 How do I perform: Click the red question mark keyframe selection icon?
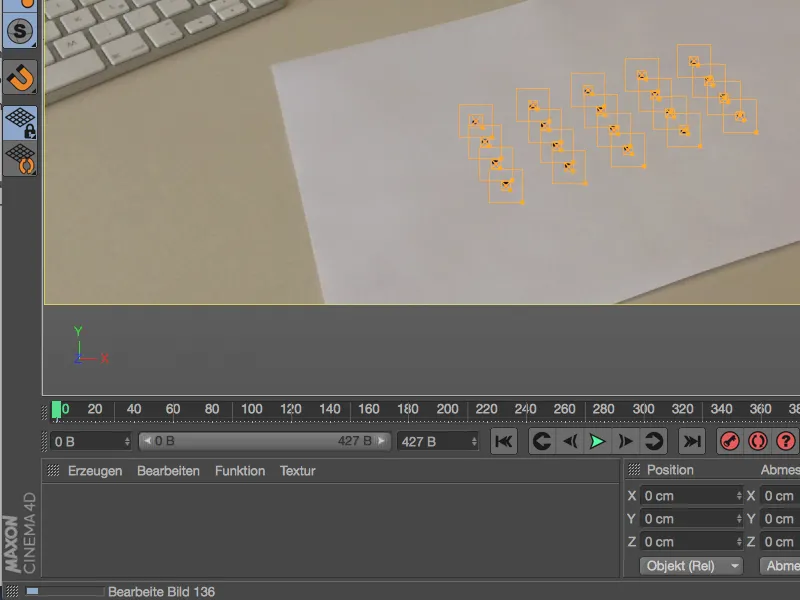pyautogui.click(x=786, y=441)
